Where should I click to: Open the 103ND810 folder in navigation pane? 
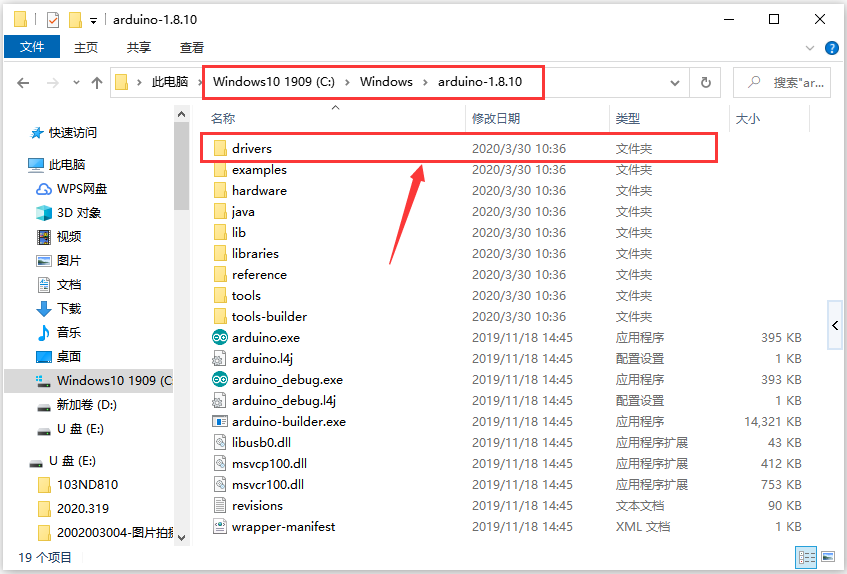point(87,485)
